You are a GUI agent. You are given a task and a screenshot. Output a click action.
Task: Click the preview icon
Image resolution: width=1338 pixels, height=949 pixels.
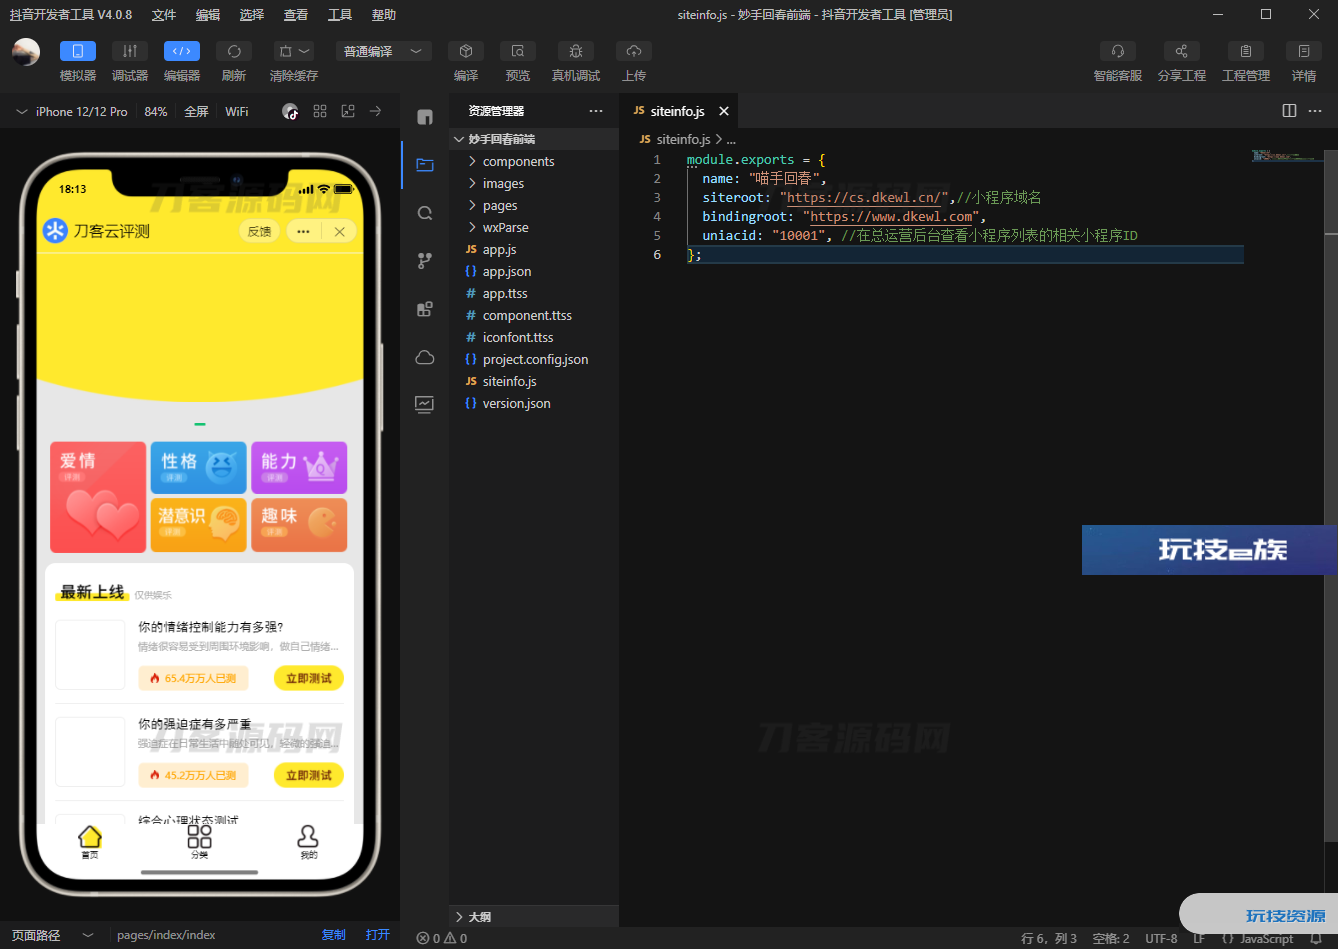click(518, 51)
